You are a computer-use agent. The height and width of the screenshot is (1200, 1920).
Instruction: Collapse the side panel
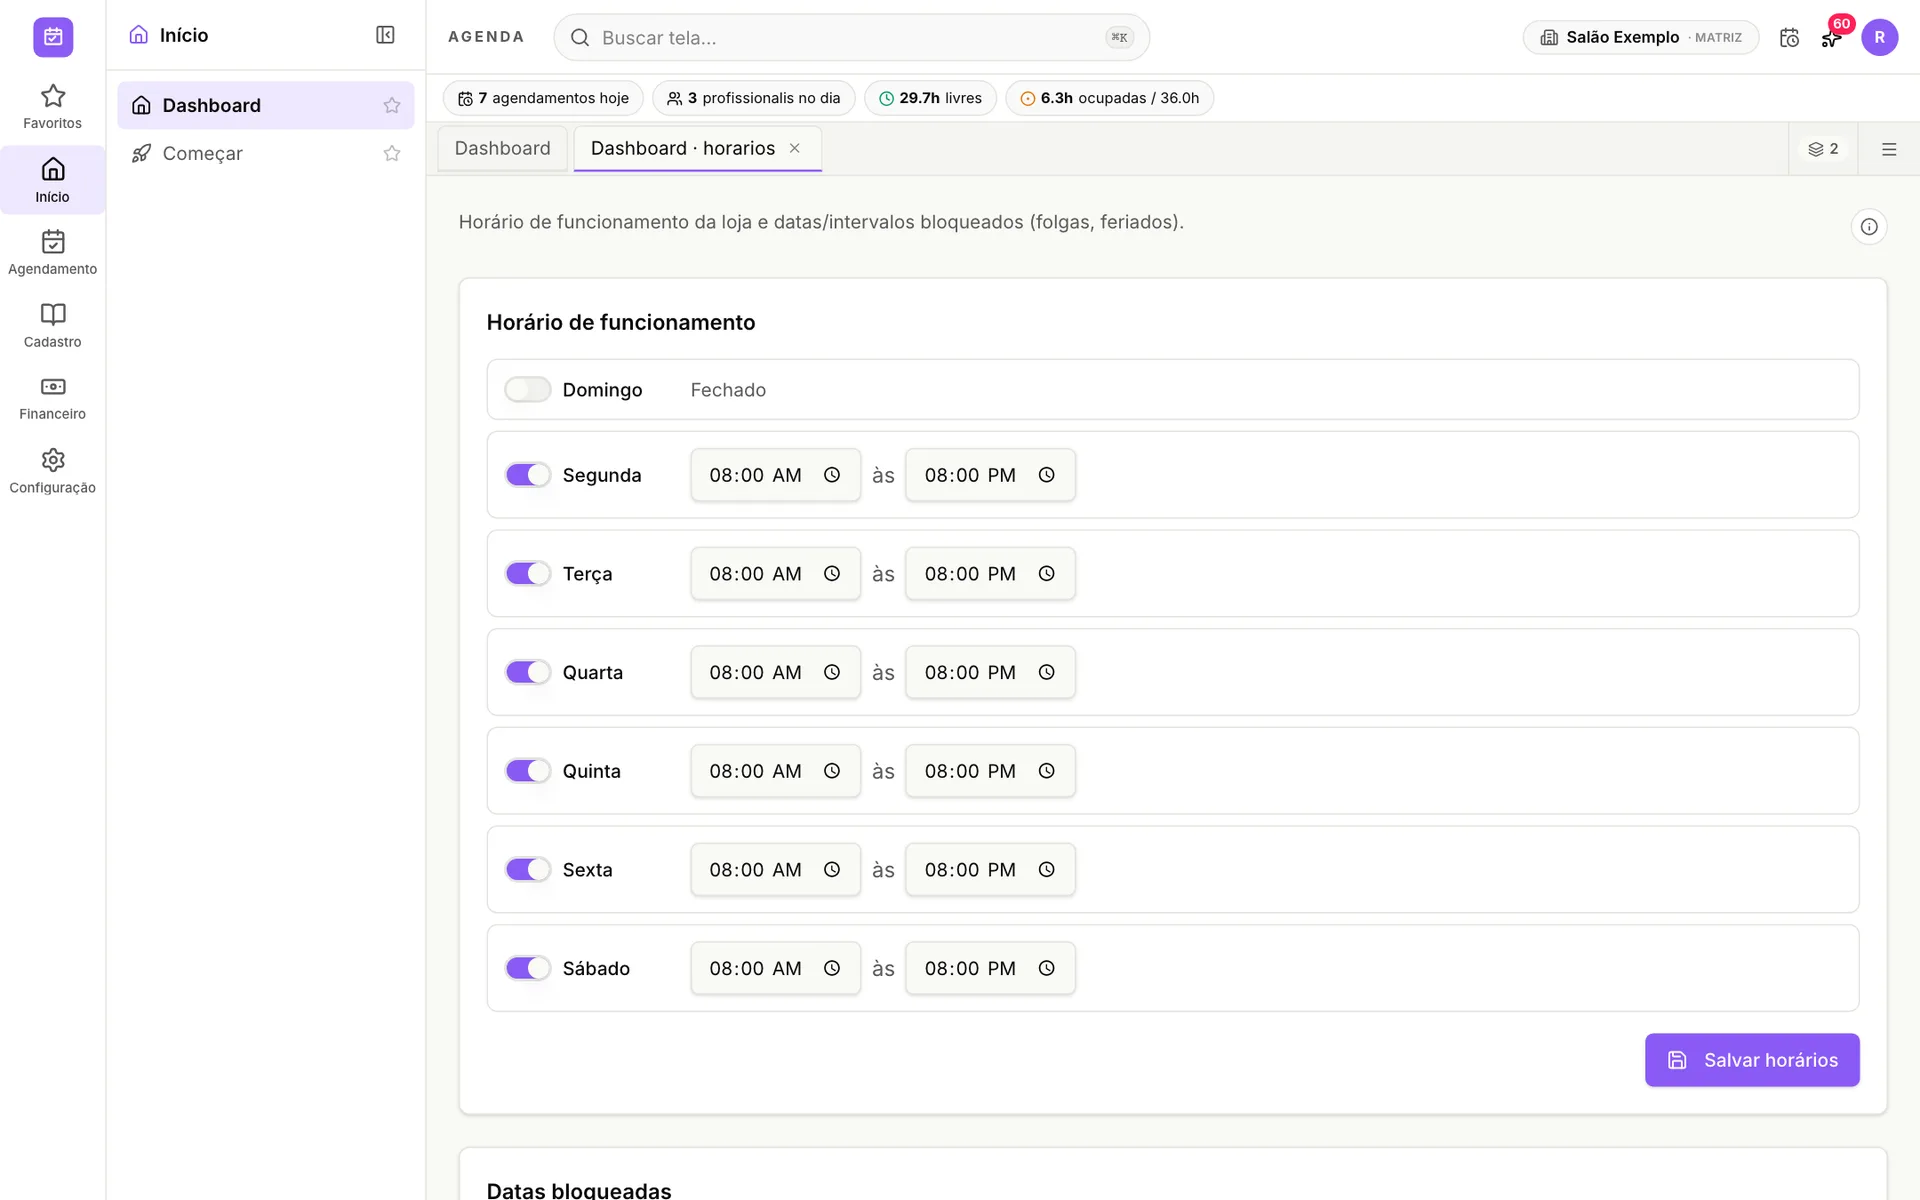pos(385,35)
